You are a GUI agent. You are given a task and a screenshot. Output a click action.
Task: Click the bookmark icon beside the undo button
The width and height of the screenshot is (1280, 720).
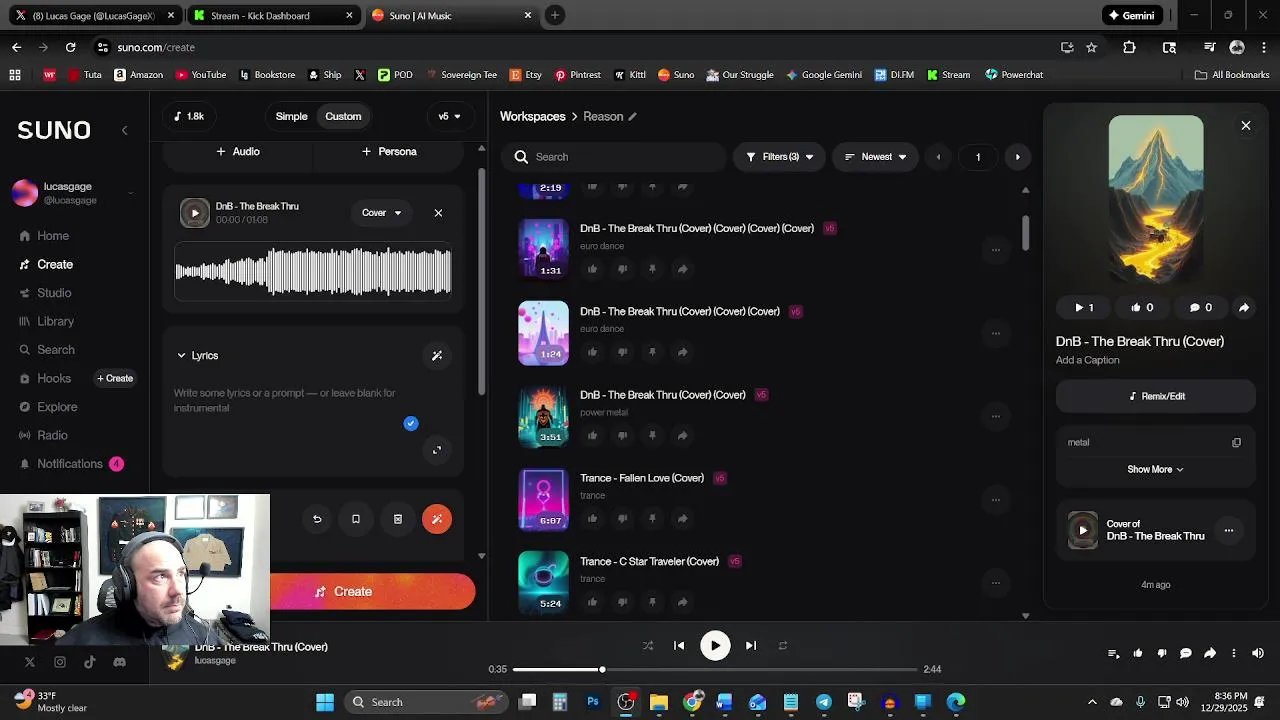[x=356, y=519]
